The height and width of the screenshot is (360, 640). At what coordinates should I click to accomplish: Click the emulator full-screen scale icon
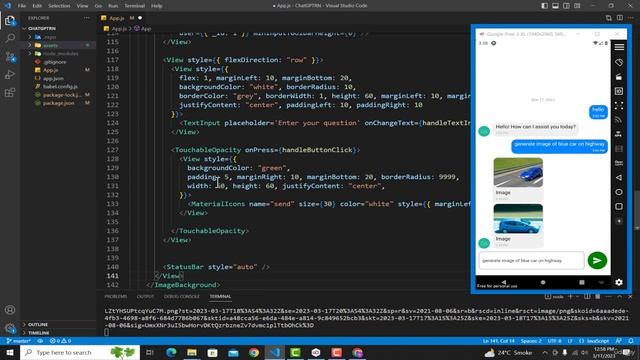619,106
